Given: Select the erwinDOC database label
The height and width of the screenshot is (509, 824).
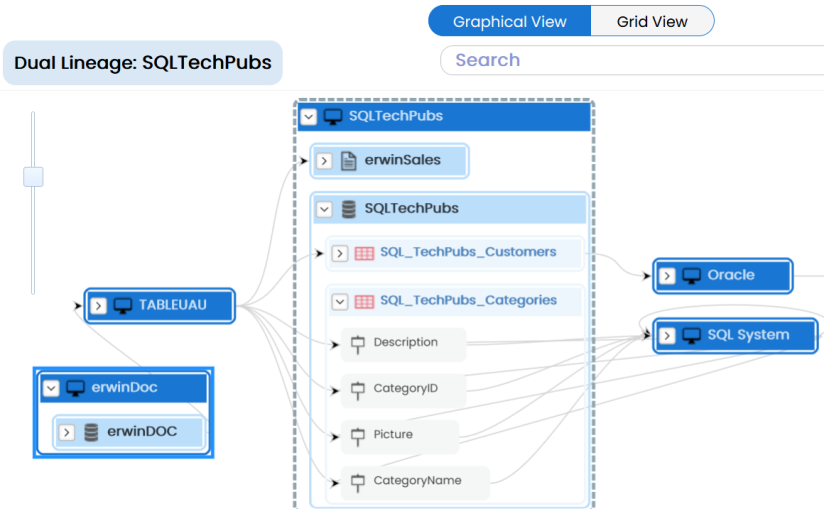Looking at the screenshot, I should 142,431.
